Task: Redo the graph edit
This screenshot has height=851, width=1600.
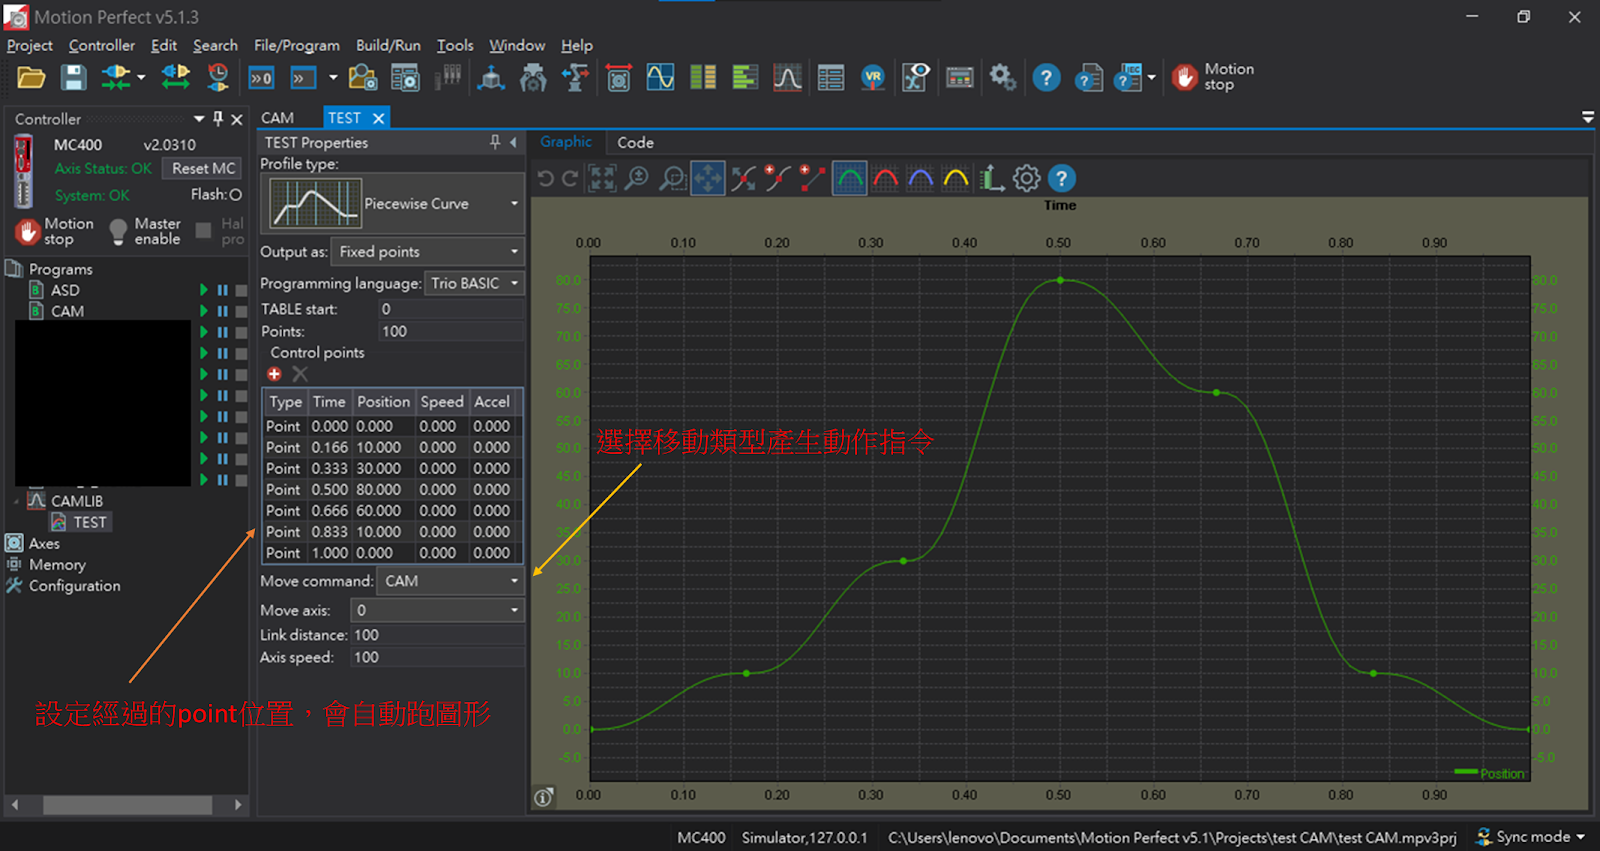Action: pyautogui.click(x=570, y=179)
